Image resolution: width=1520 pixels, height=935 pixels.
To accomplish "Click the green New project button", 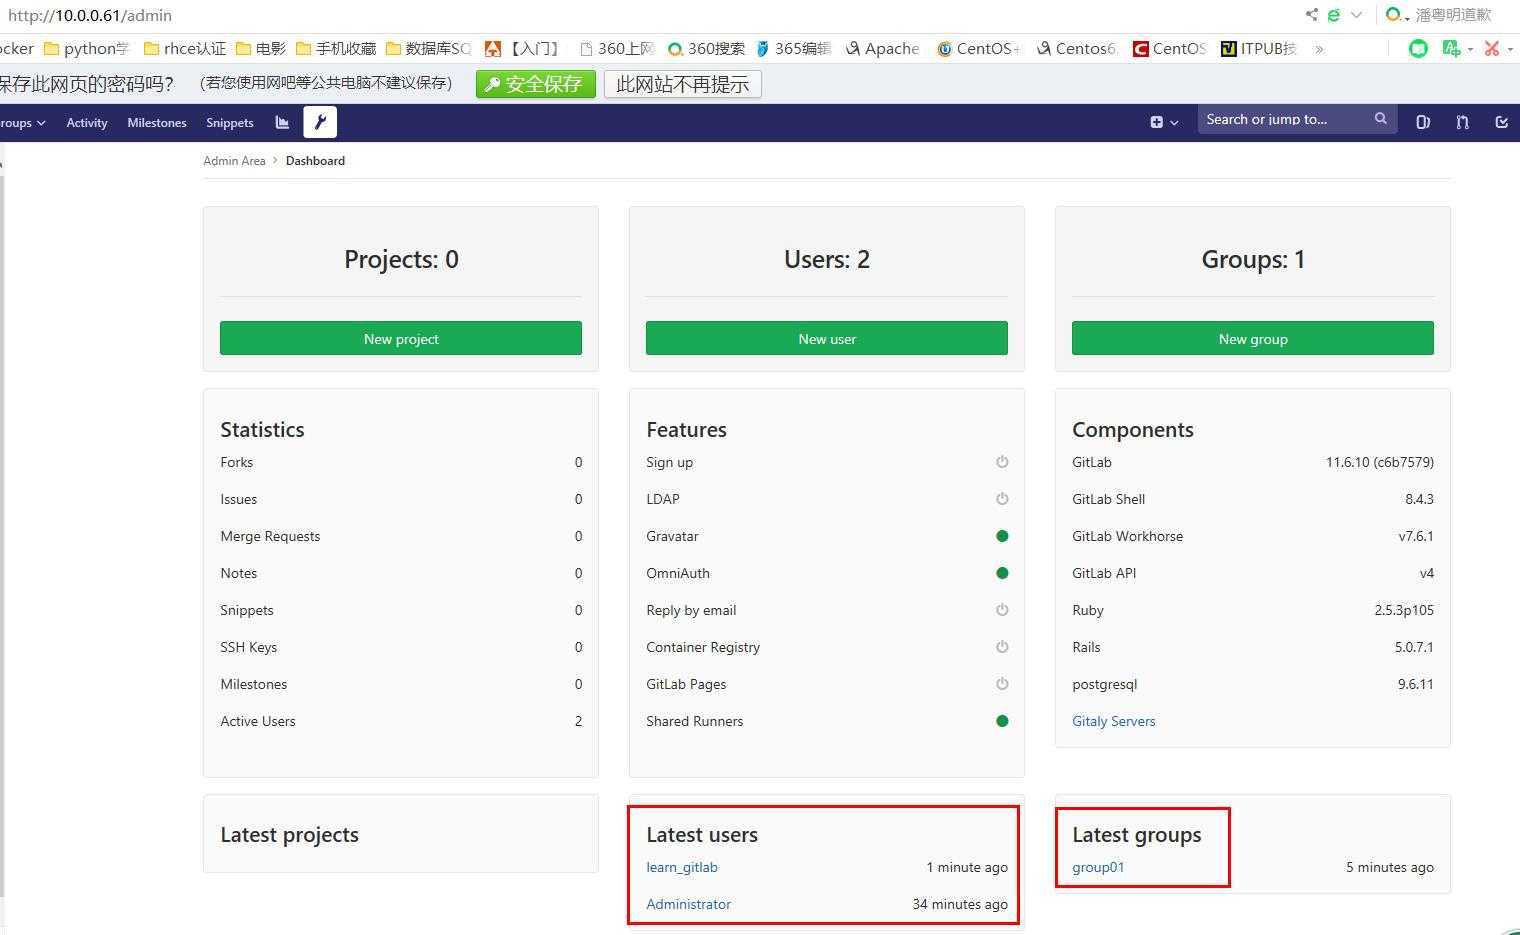I will [x=401, y=338].
